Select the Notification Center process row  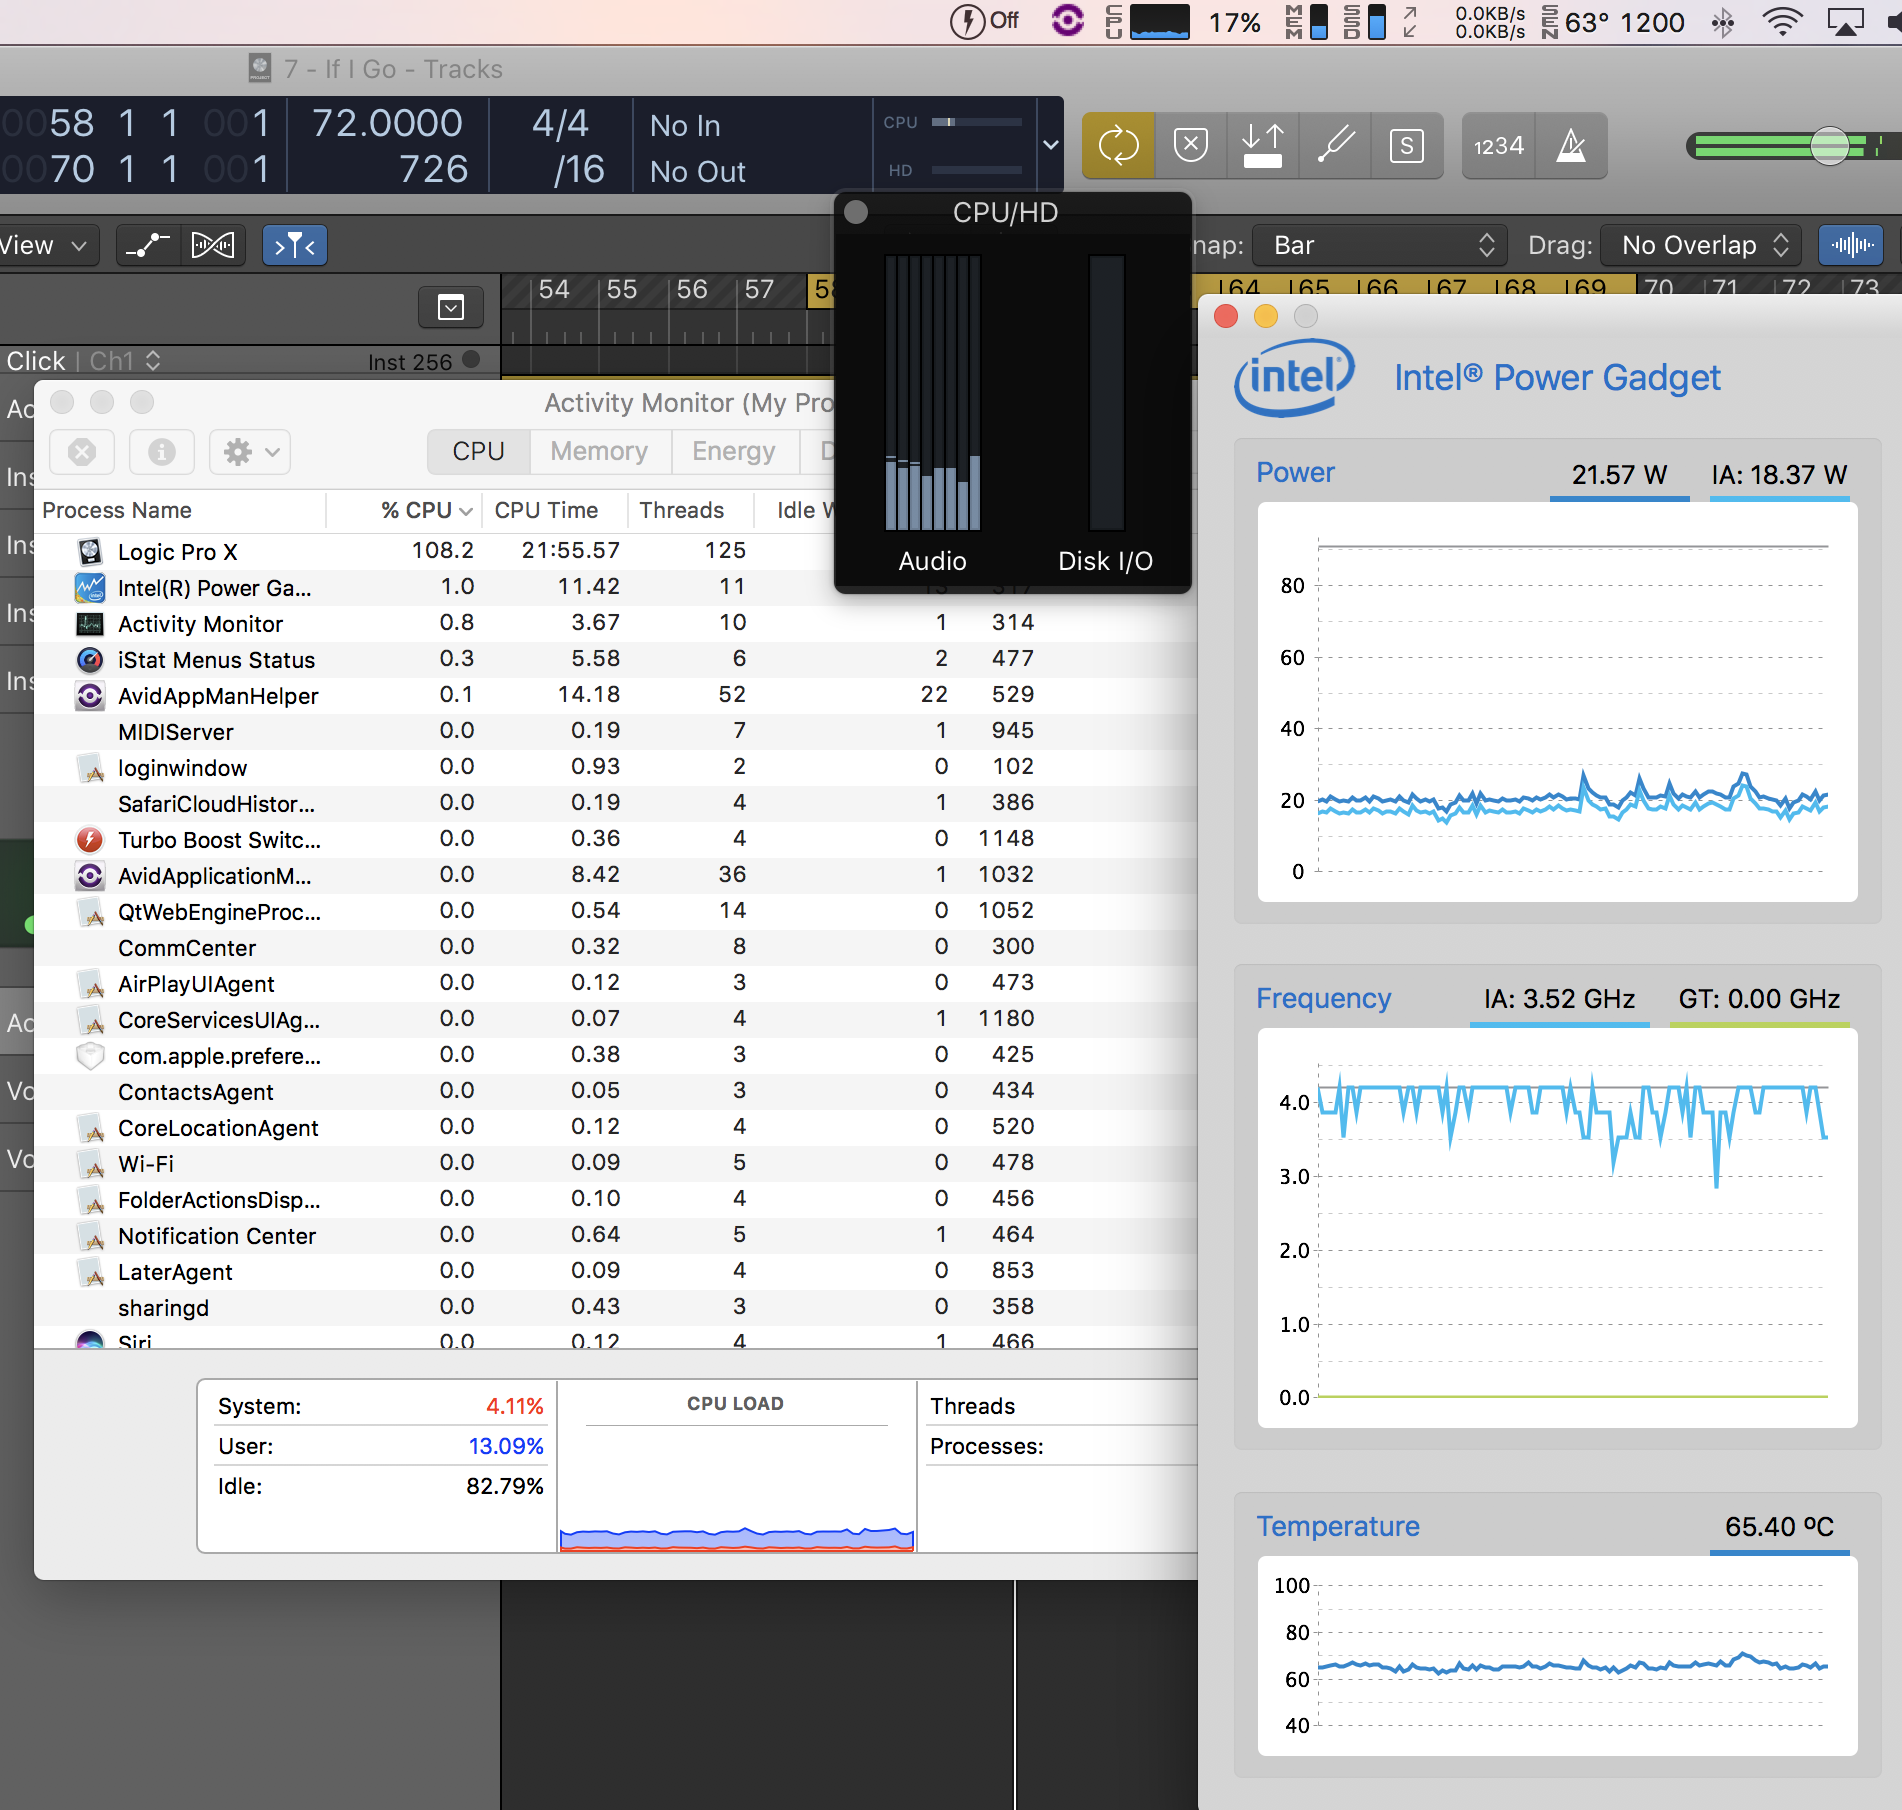(x=616, y=1235)
